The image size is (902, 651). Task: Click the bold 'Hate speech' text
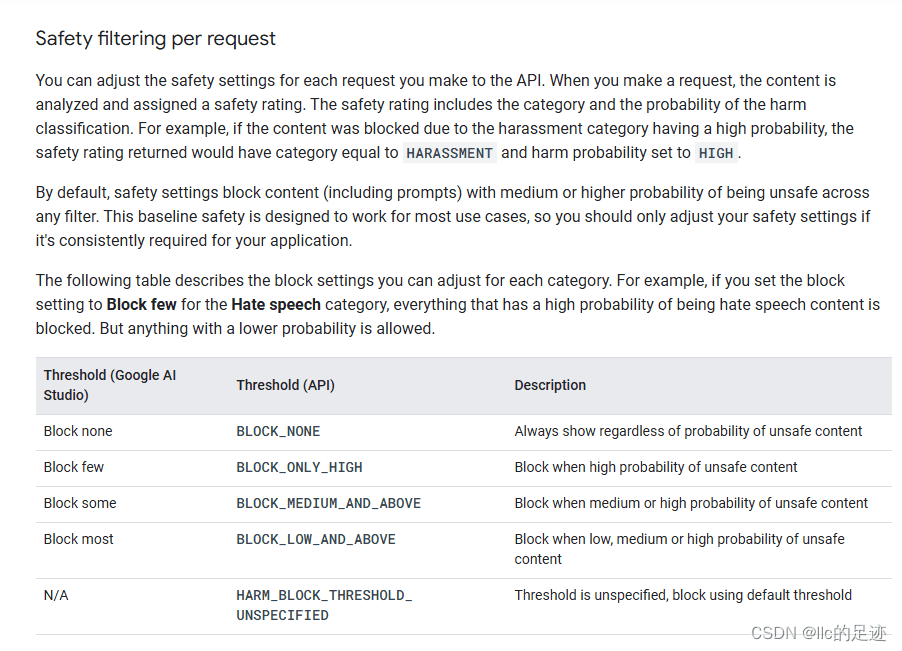[276, 304]
